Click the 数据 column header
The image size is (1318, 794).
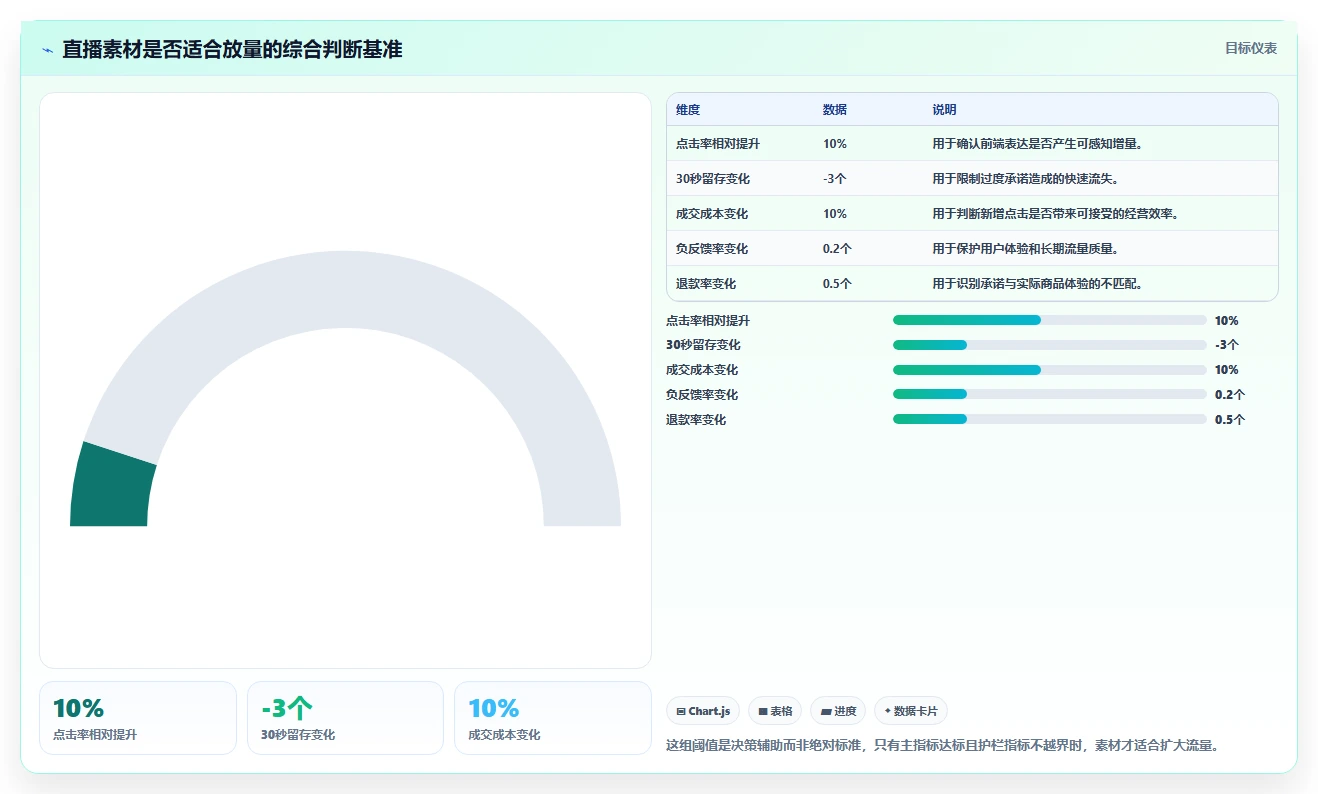[x=835, y=110]
